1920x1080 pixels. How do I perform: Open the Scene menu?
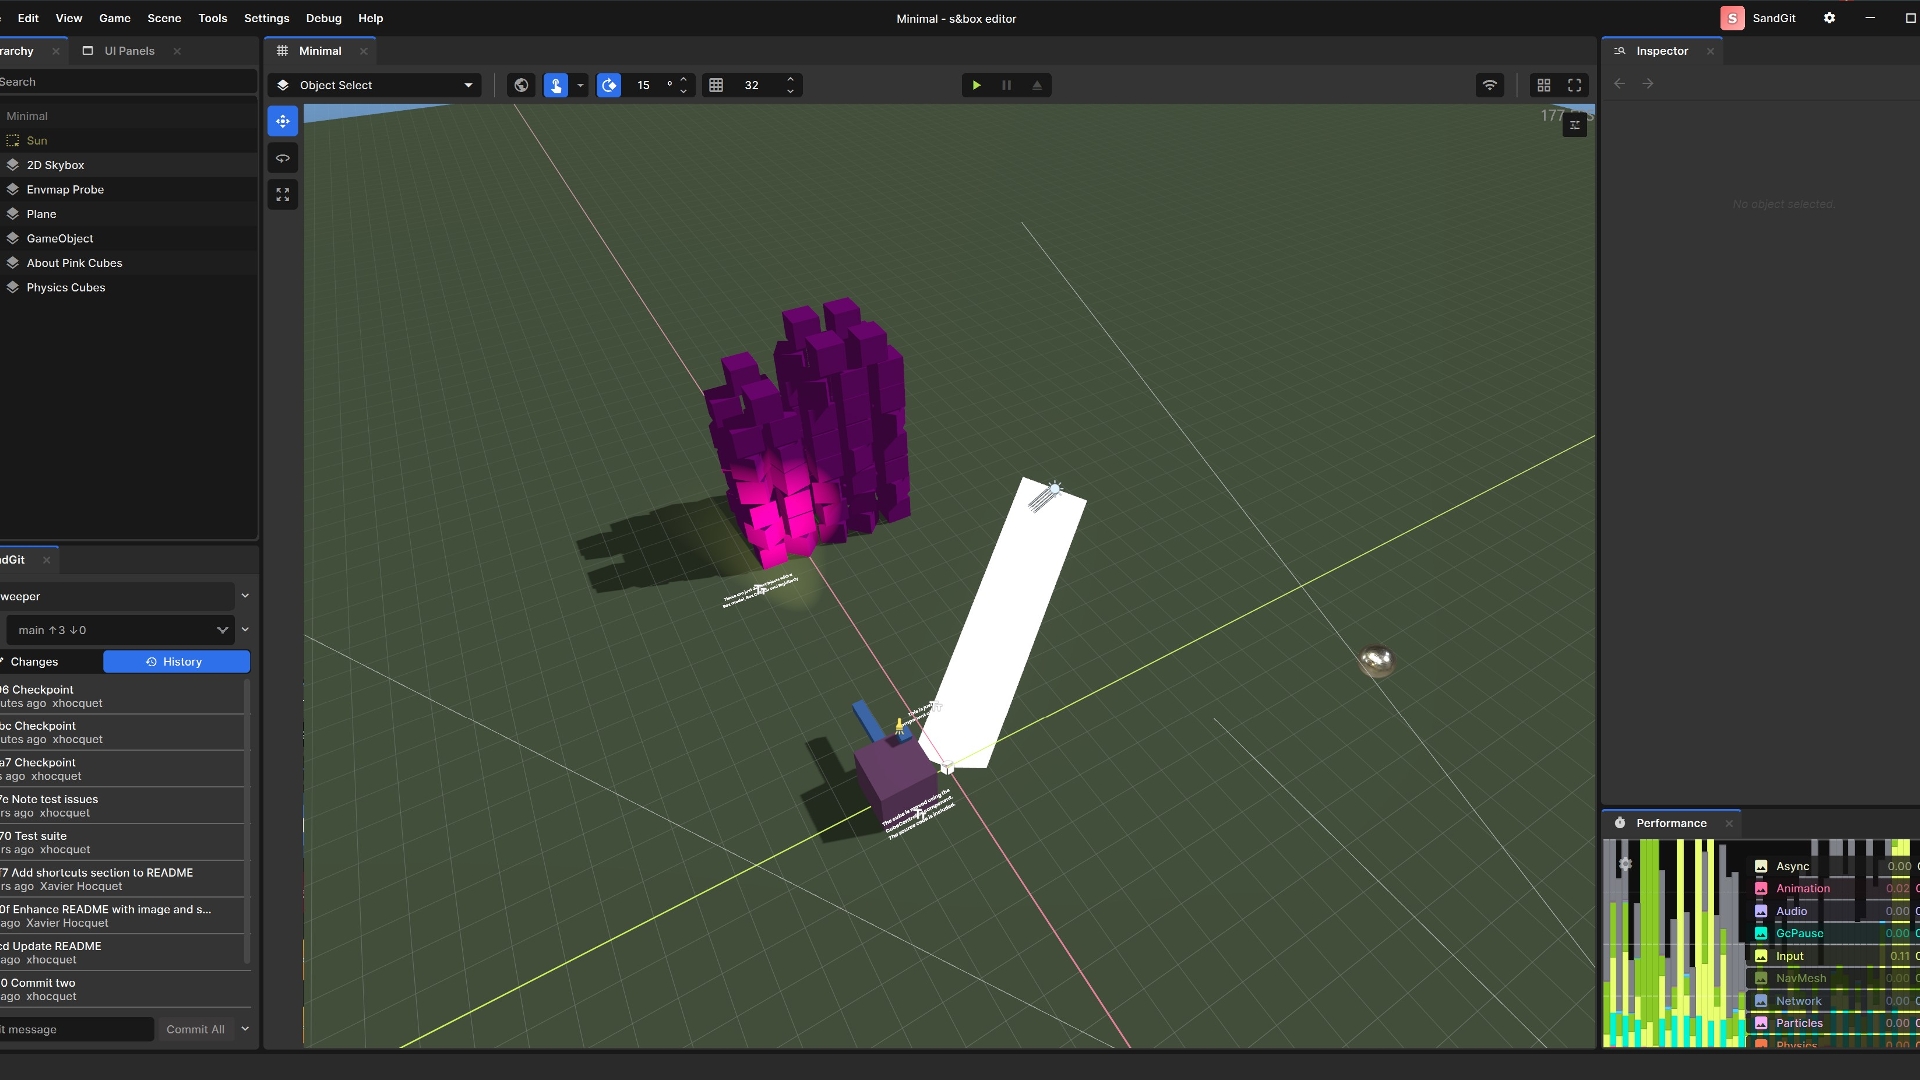(164, 18)
